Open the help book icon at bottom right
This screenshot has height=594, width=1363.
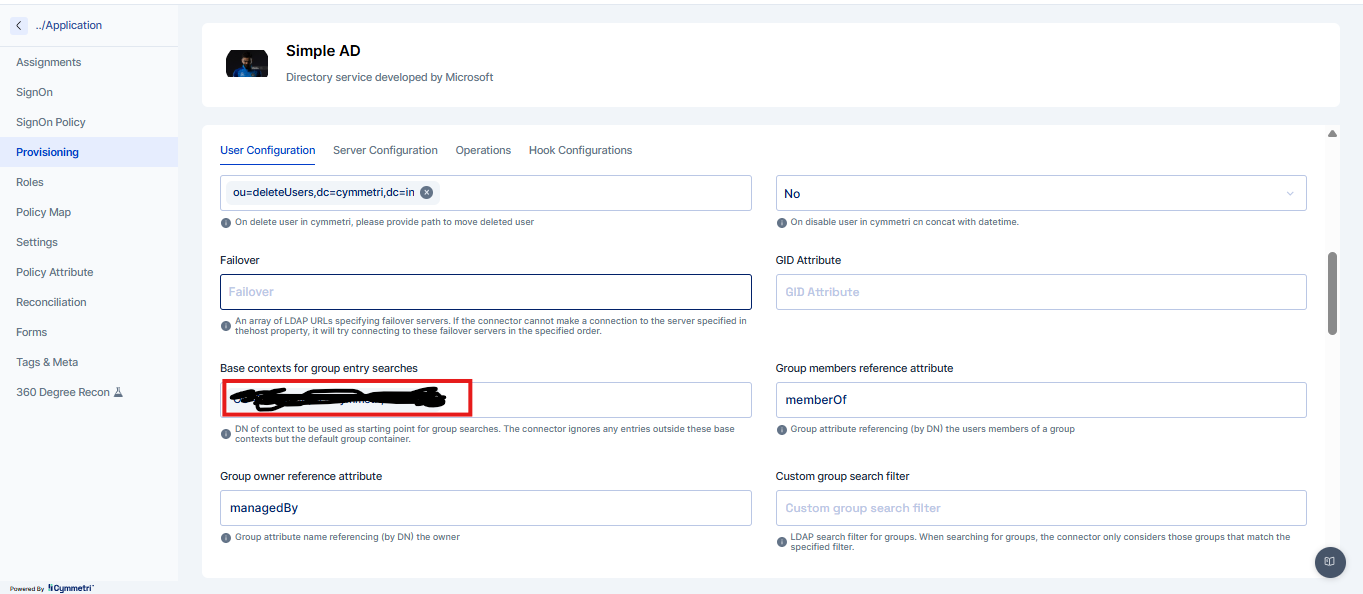[x=1329, y=562]
